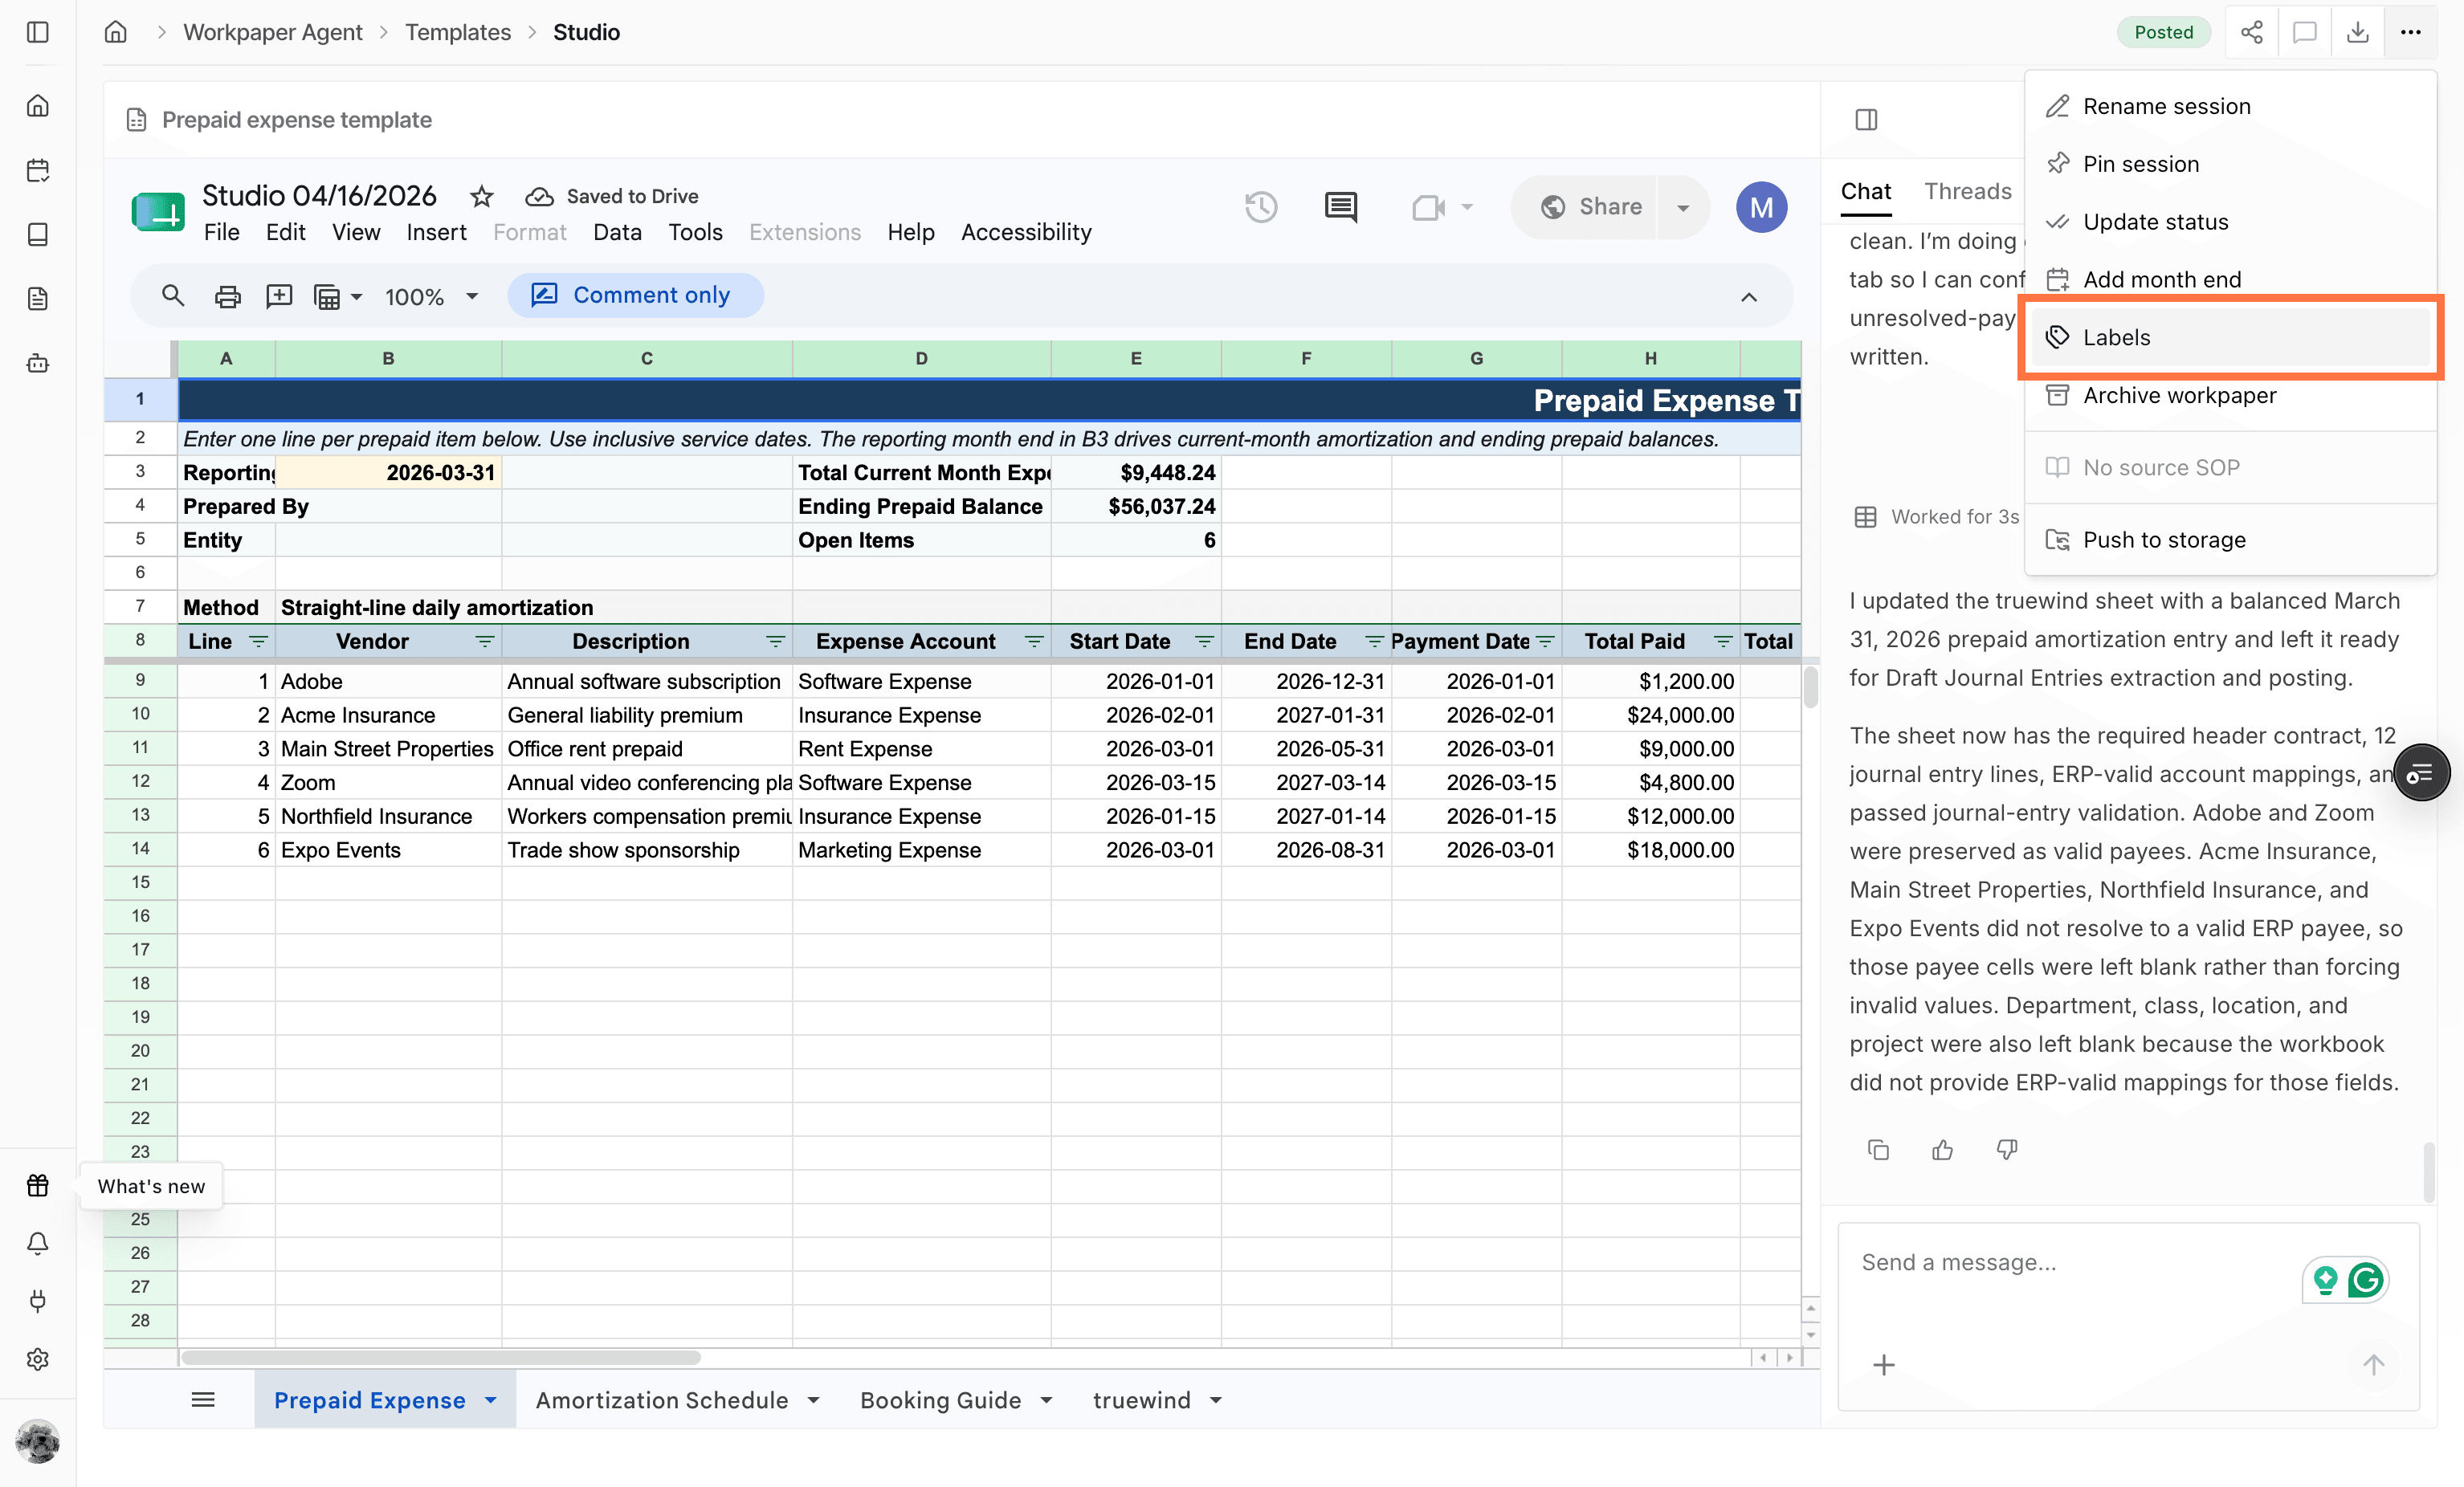Choose Archive workpaper
The width and height of the screenshot is (2464, 1487).
click(2230, 395)
